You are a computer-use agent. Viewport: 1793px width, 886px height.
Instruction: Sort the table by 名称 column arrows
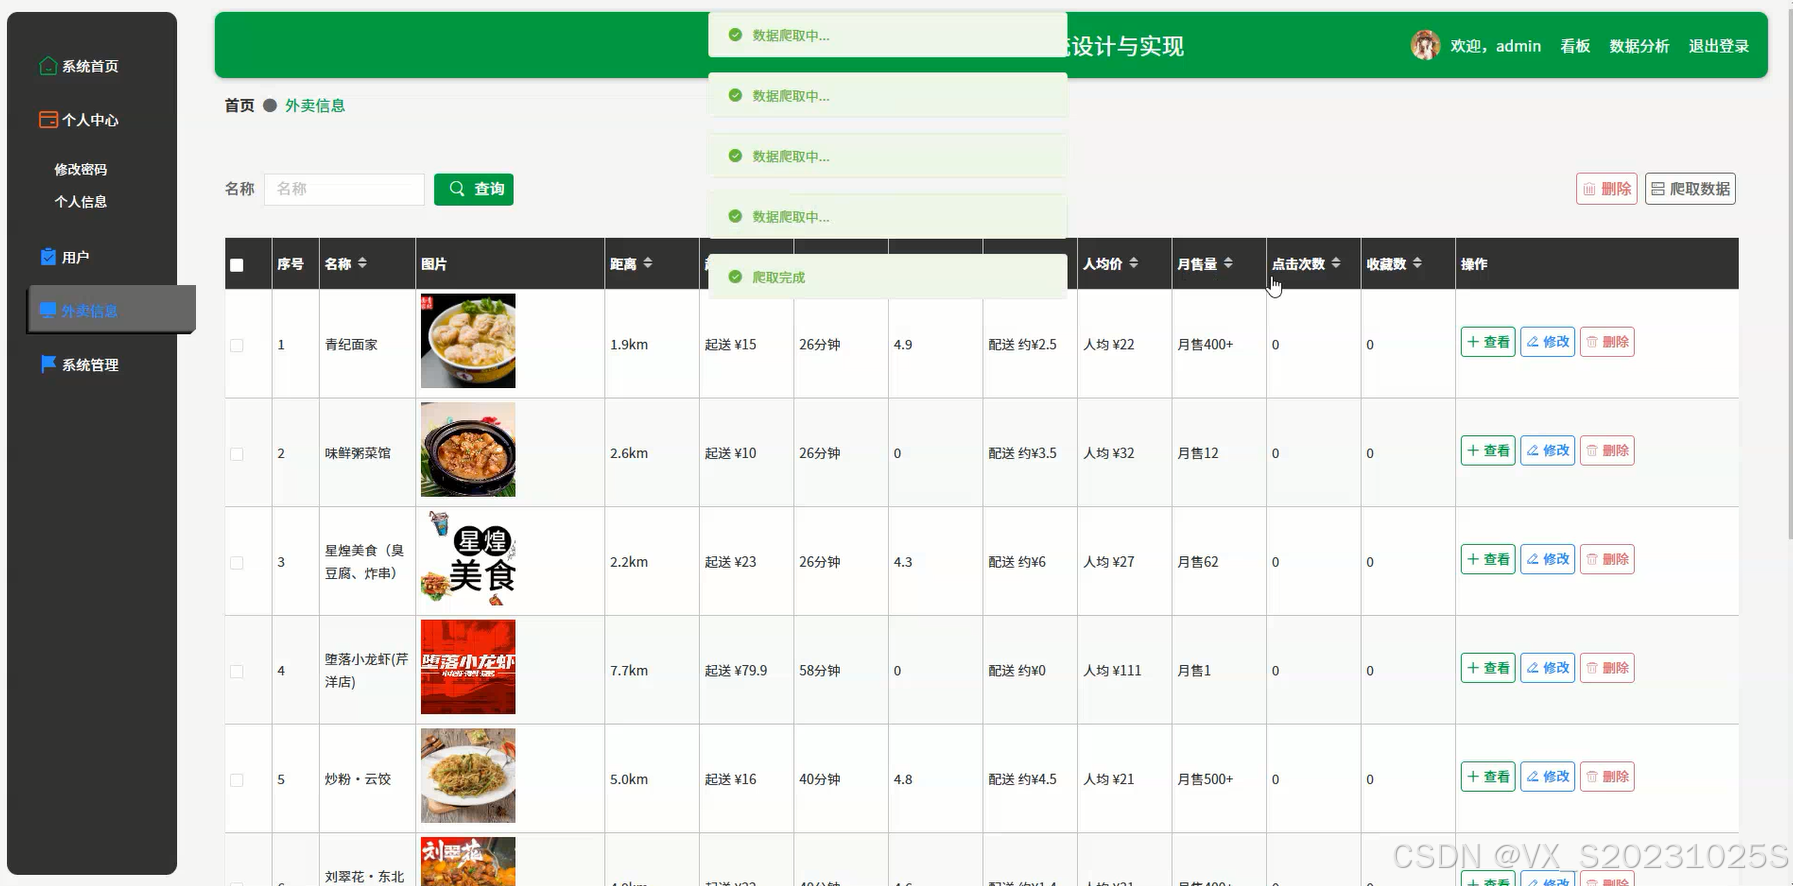pos(362,263)
